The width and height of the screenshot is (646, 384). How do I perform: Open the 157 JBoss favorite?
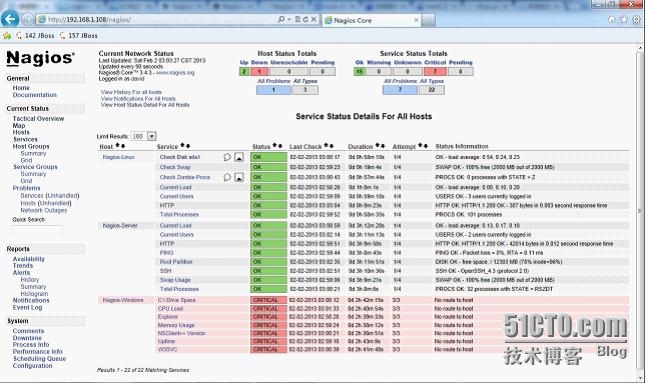(78, 36)
